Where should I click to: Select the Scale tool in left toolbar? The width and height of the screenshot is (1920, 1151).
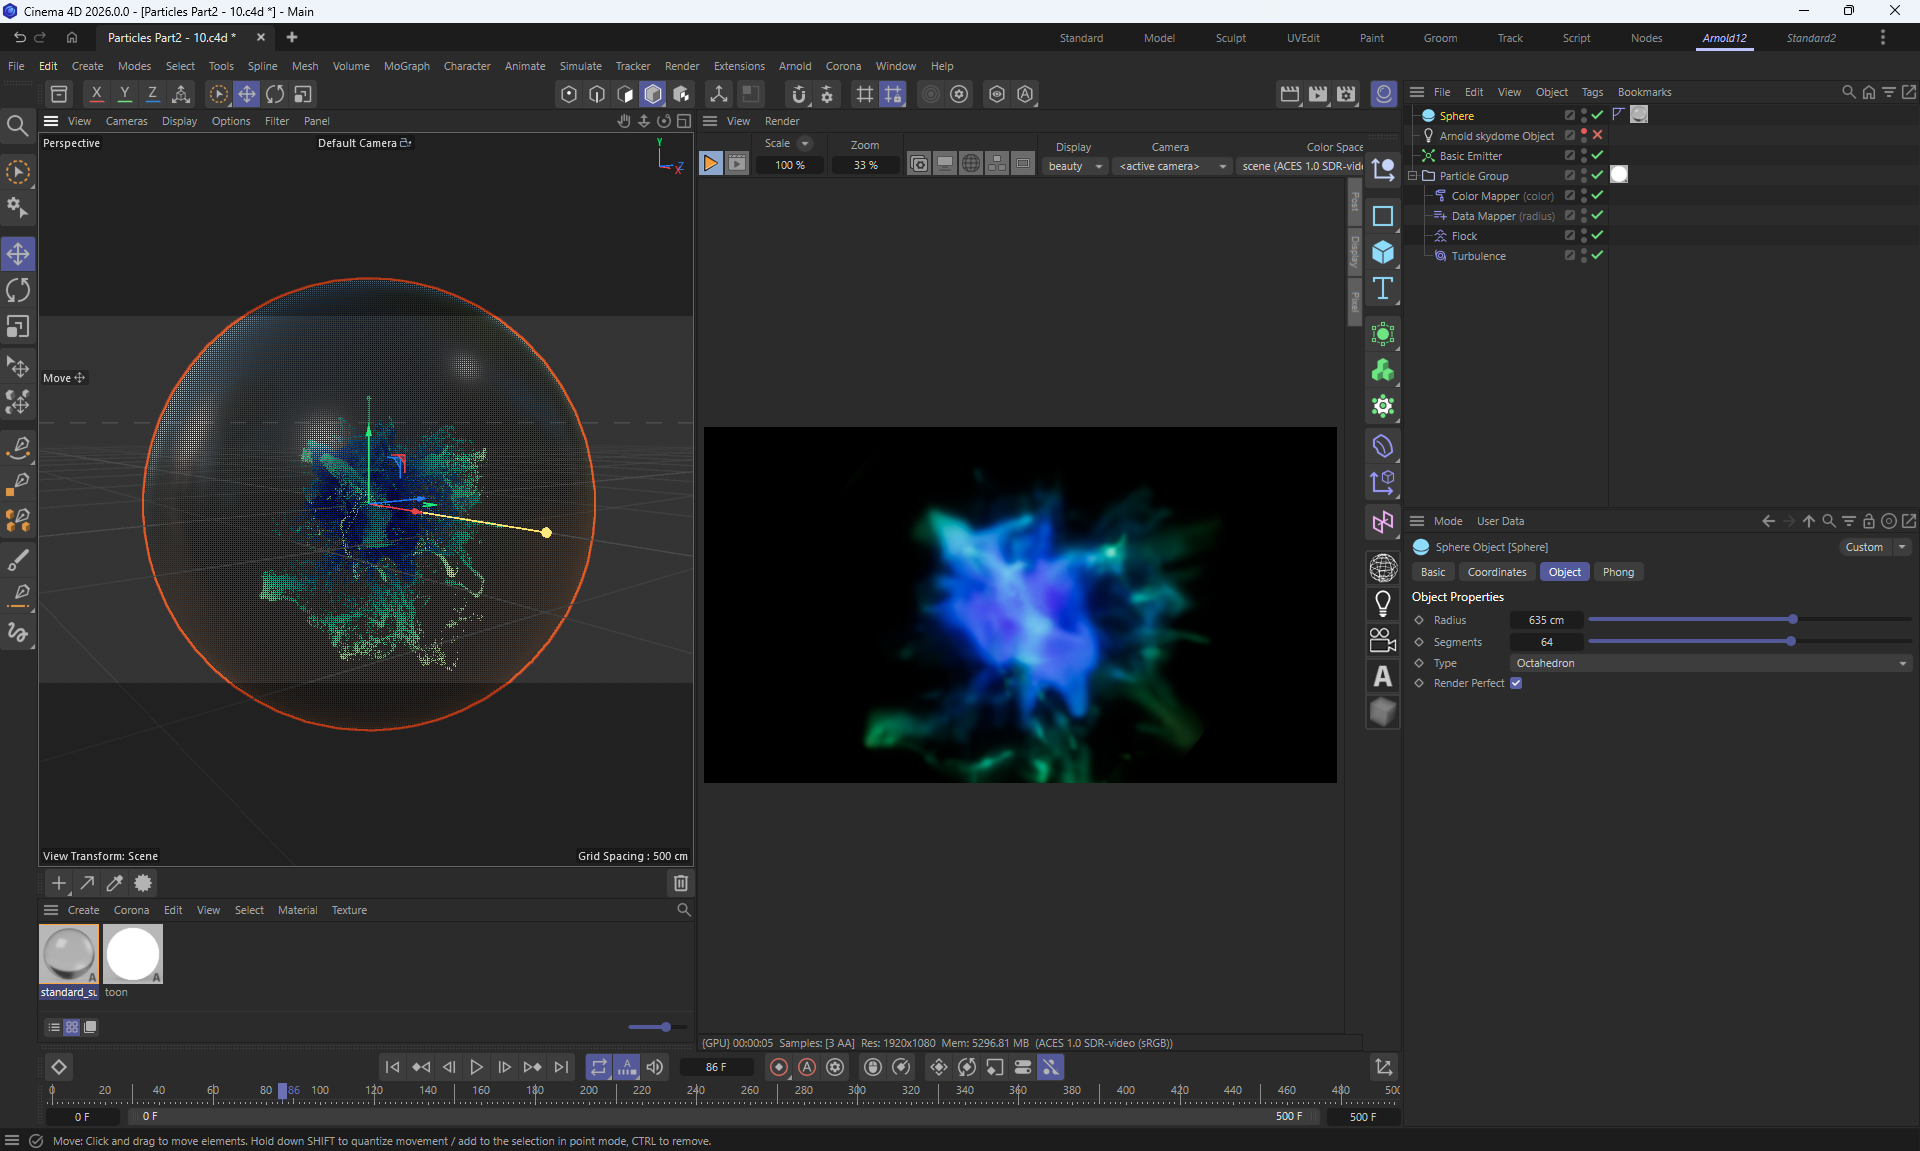click(18, 327)
